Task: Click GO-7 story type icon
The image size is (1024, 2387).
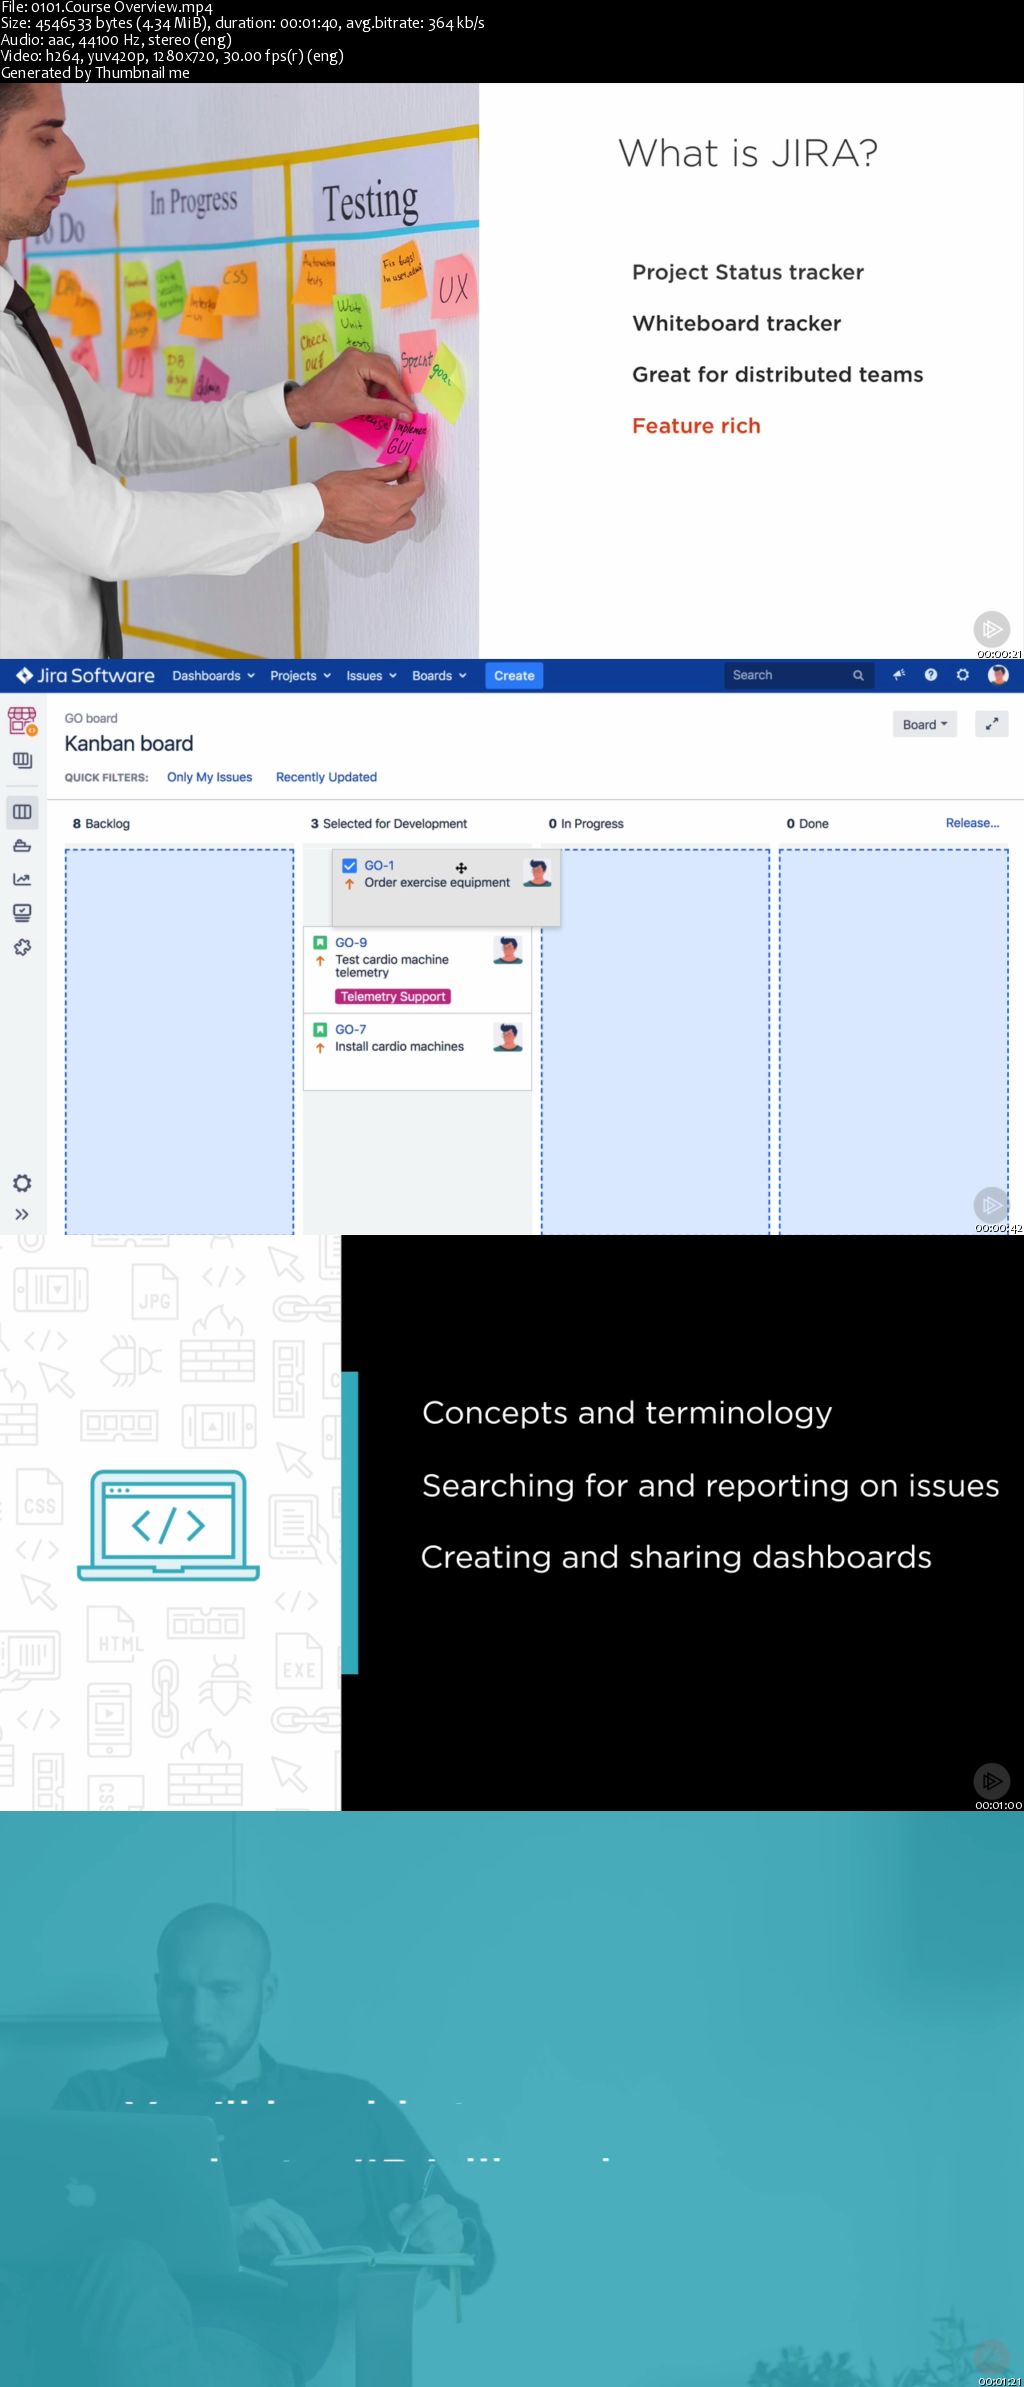Action: pyautogui.click(x=320, y=1030)
